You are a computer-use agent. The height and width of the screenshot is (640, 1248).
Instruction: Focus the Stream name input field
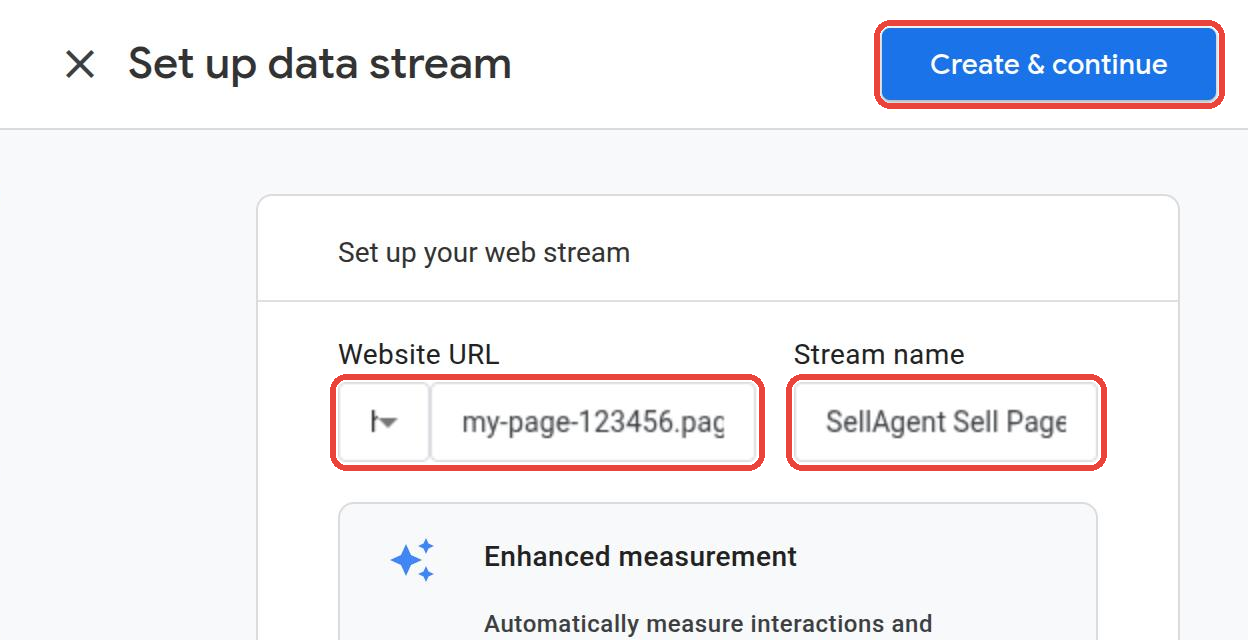point(946,422)
